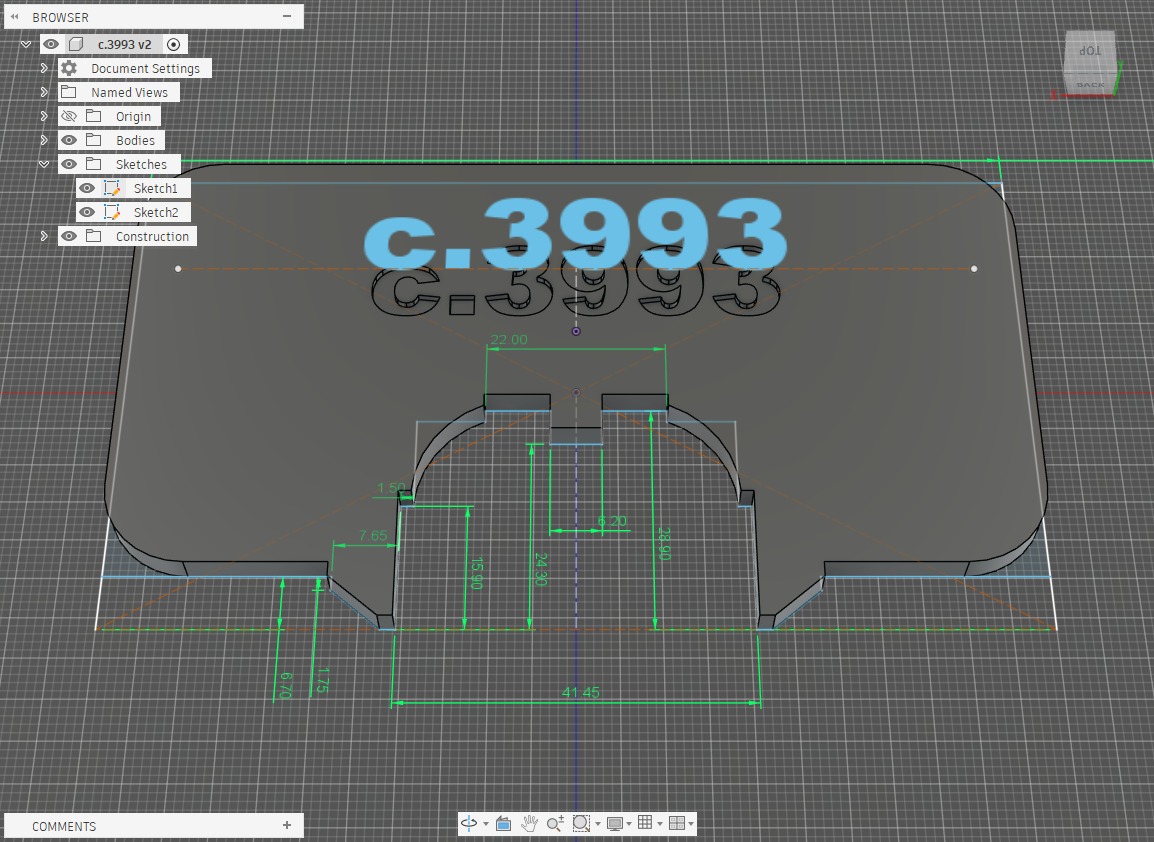The width and height of the screenshot is (1154, 842).
Task: Click the Named Views folder icon
Action: pyautogui.click(x=68, y=92)
